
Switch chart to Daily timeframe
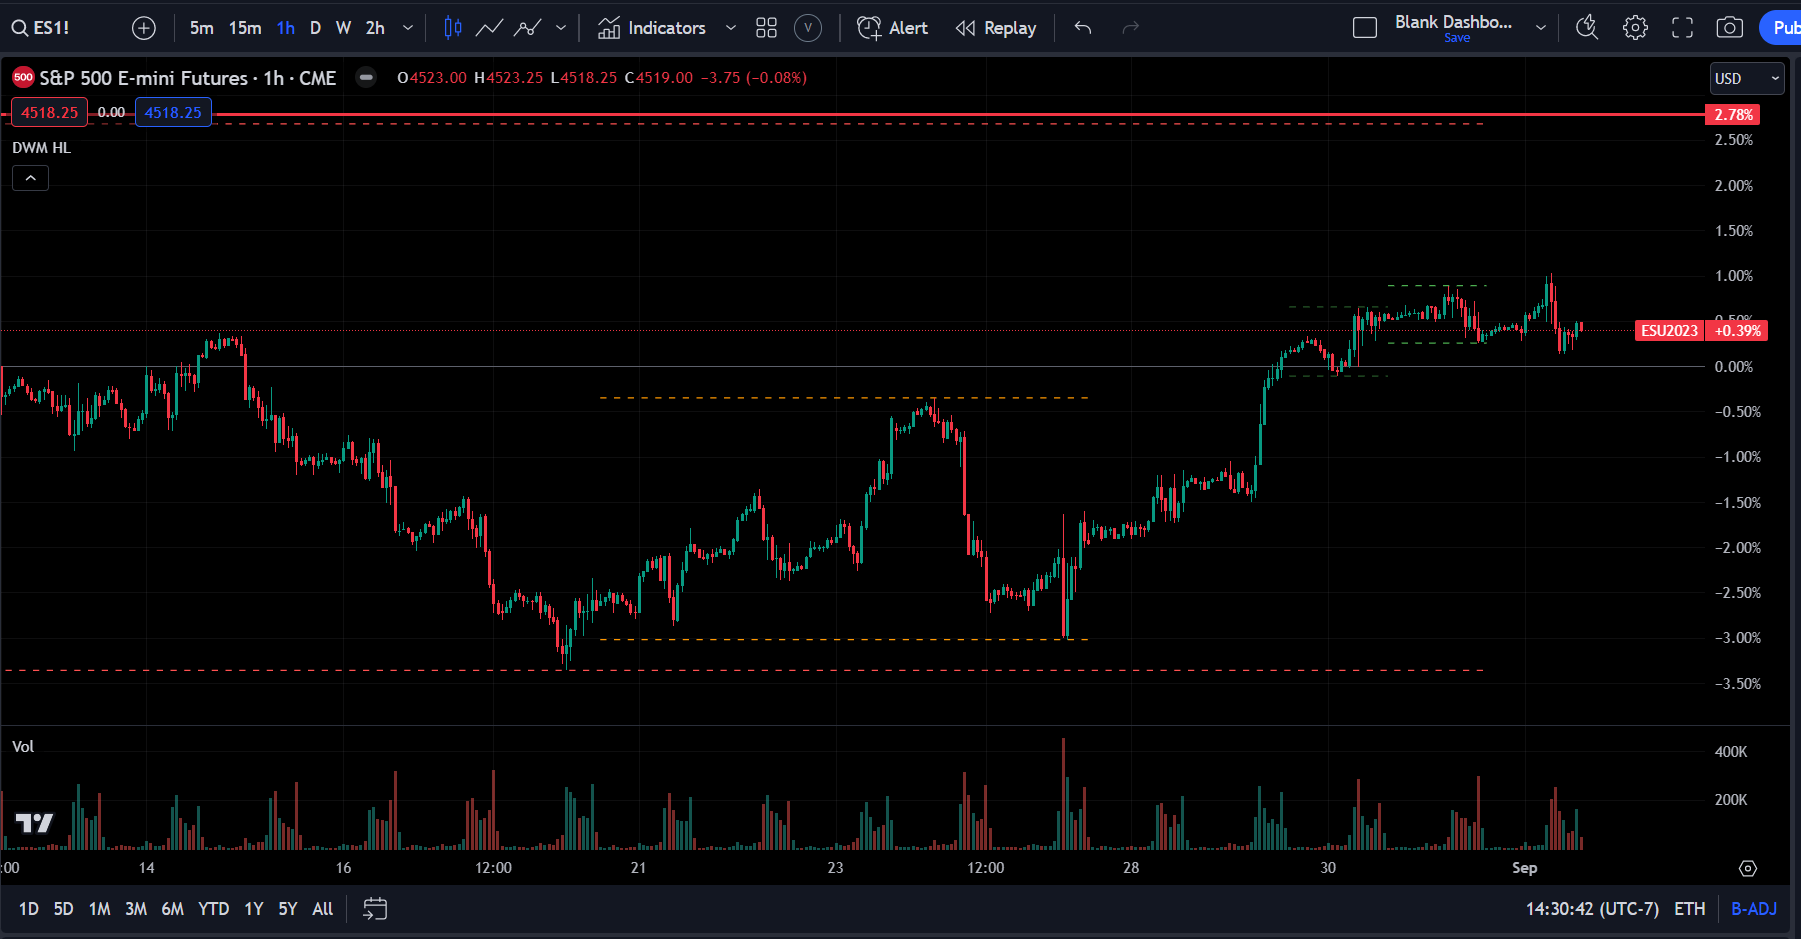[x=315, y=27]
